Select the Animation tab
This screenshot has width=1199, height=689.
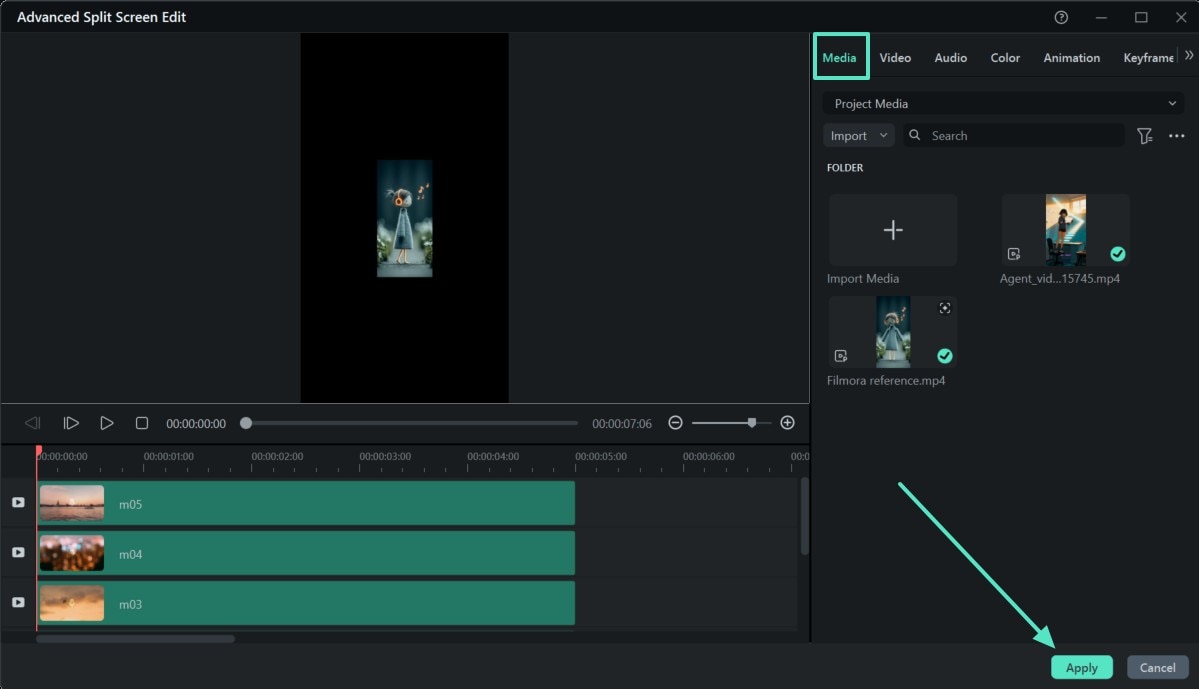point(1071,57)
